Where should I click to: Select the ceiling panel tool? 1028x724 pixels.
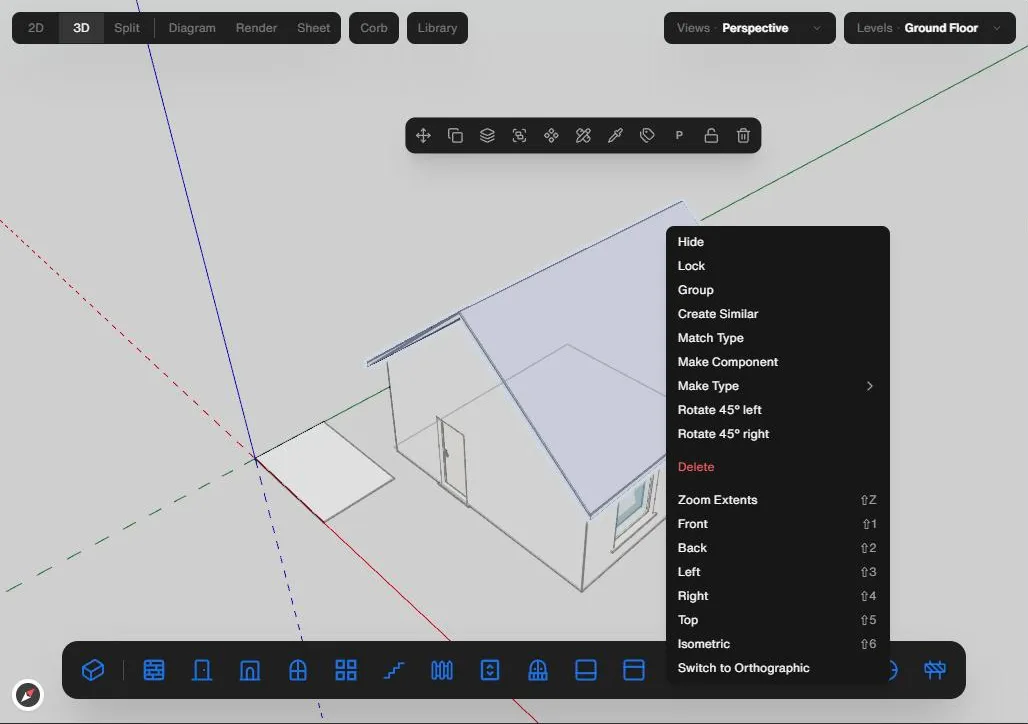pyautogui.click(x=633, y=670)
